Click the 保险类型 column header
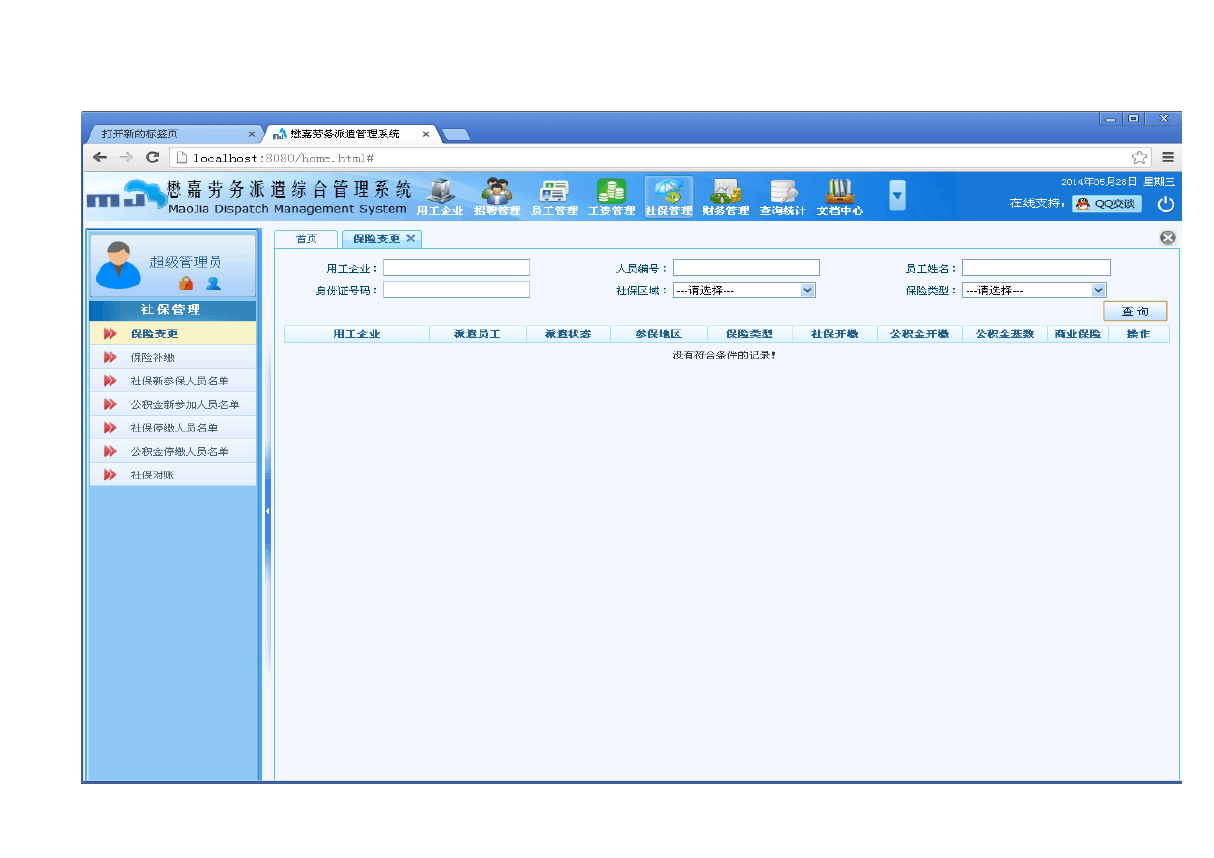 750,334
